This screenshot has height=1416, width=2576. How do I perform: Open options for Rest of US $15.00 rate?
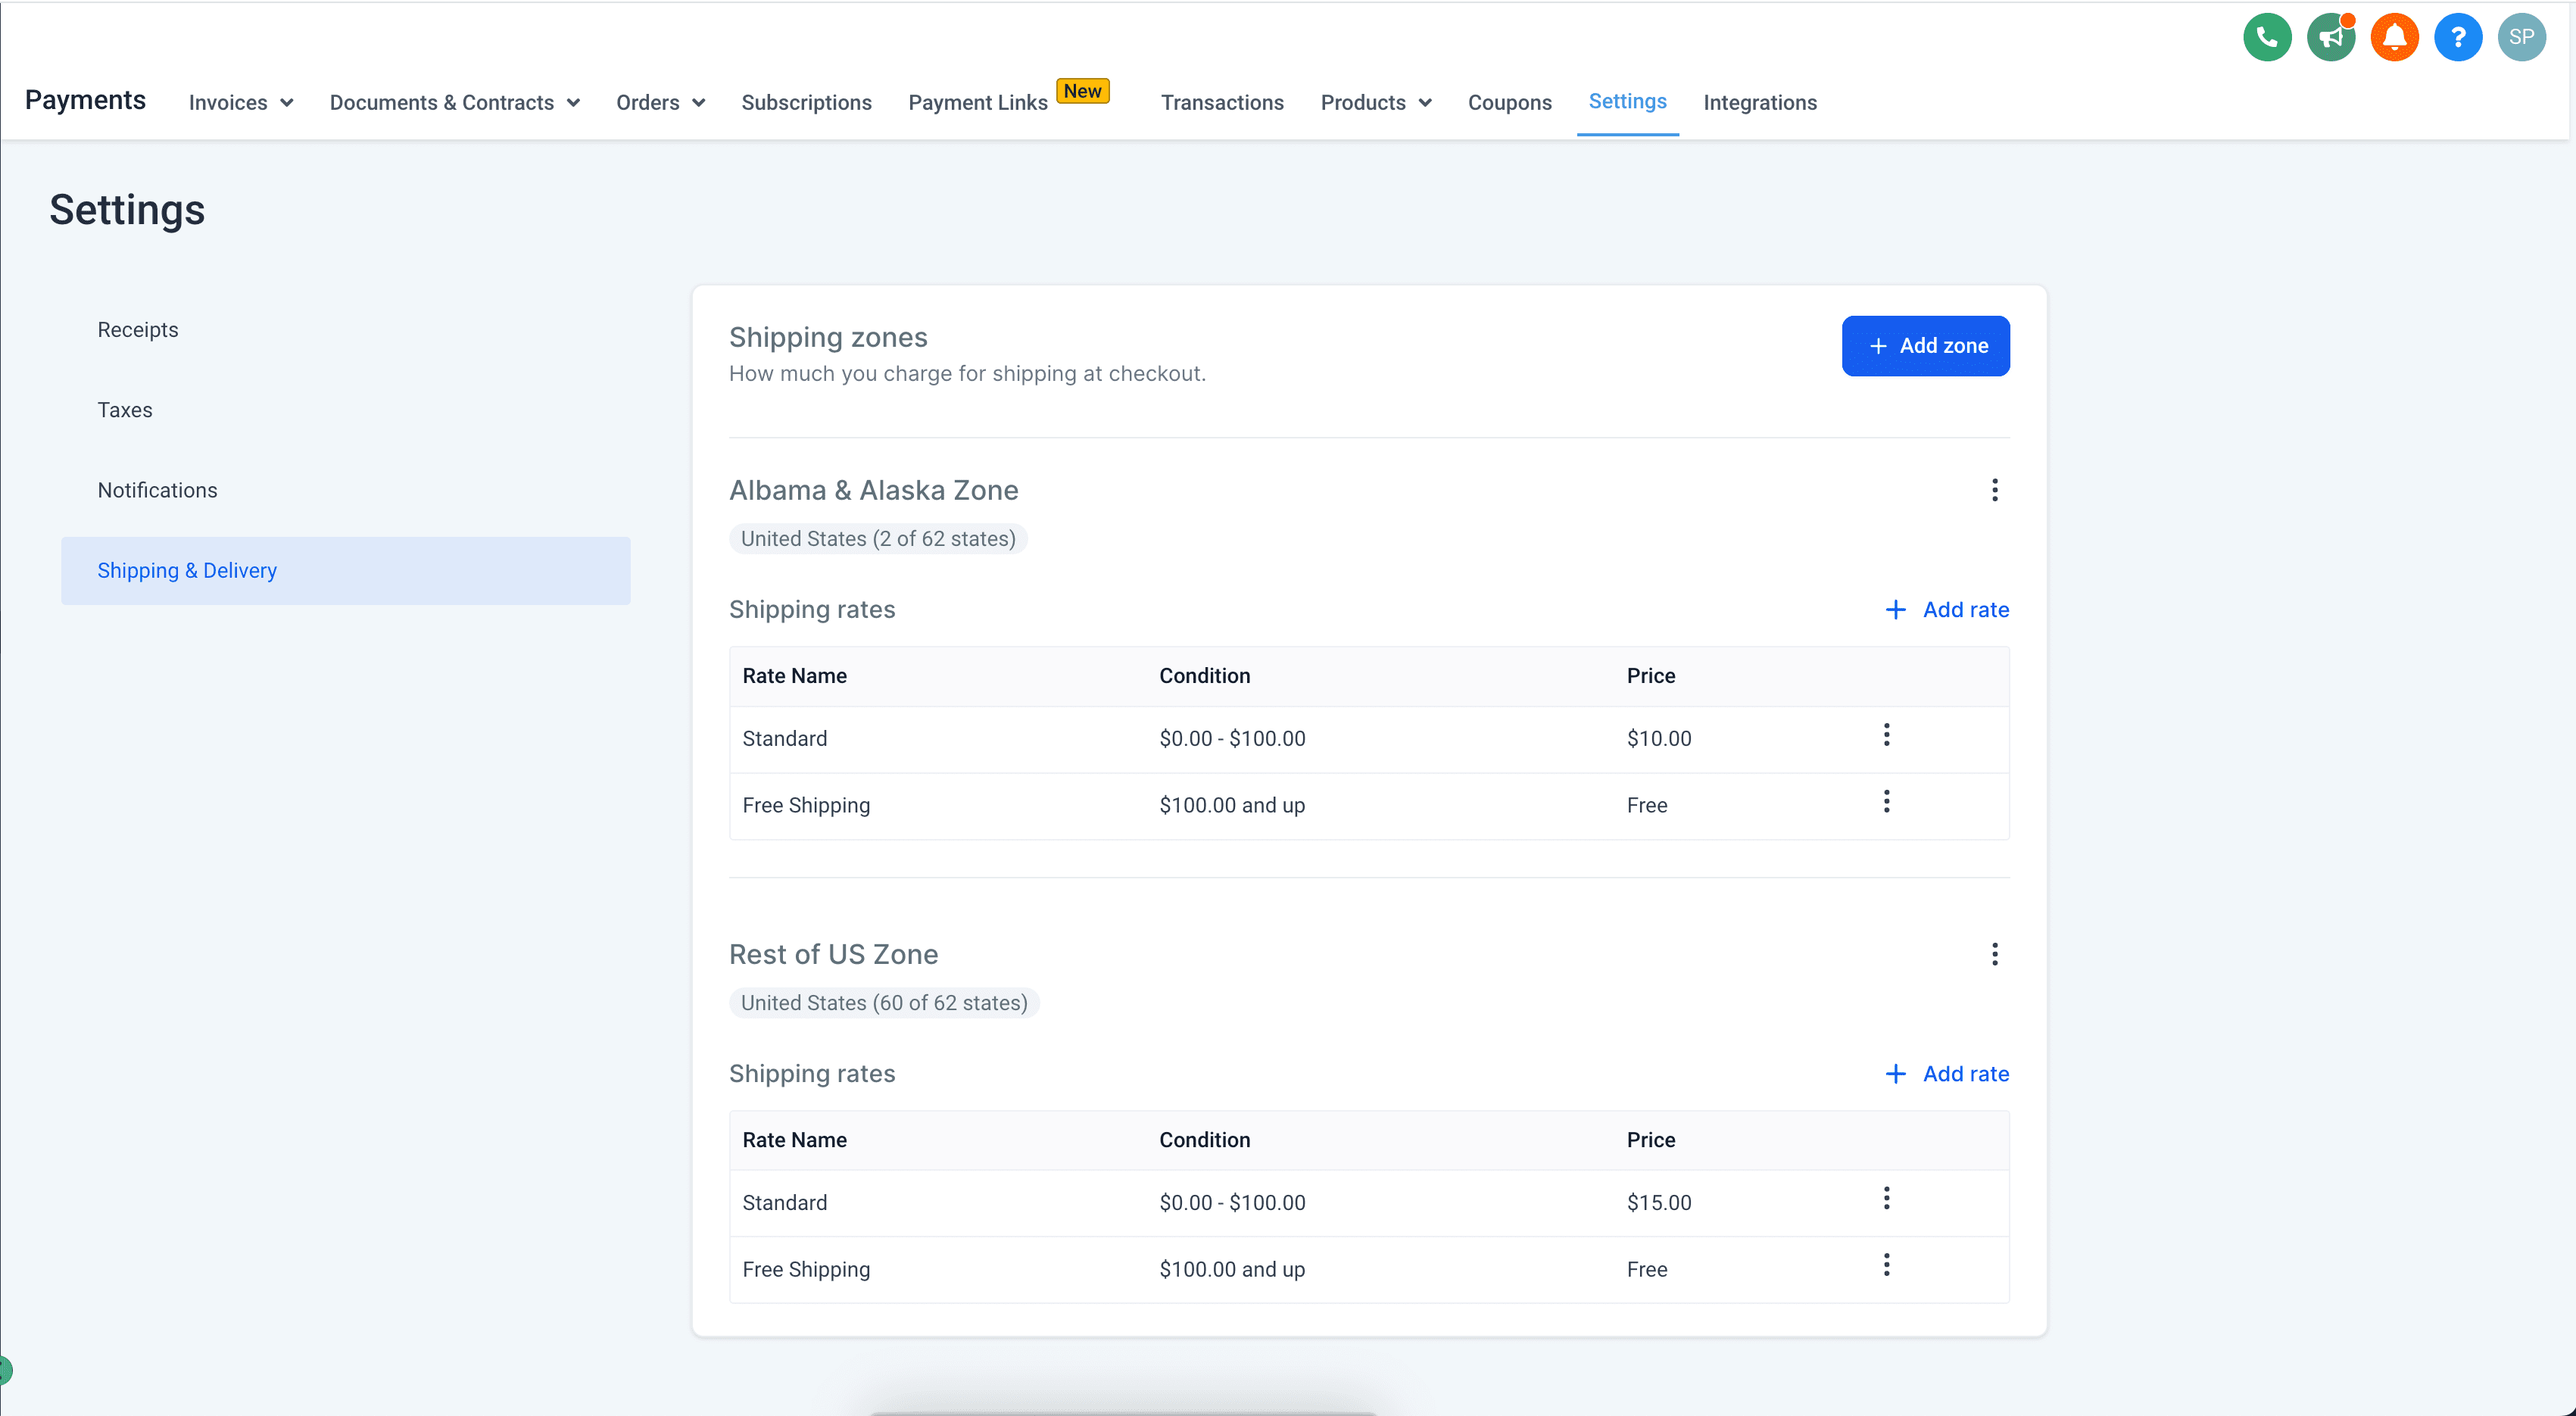(1886, 1198)
